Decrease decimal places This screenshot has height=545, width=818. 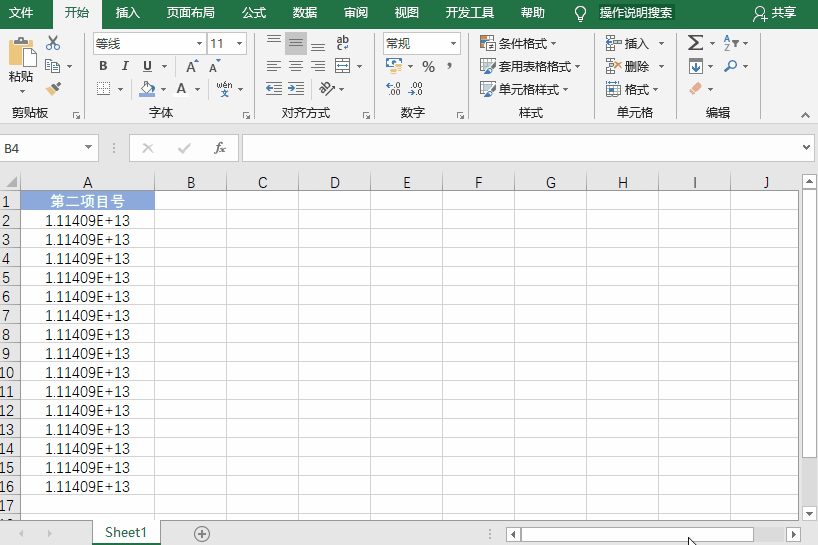coord(415,89)
